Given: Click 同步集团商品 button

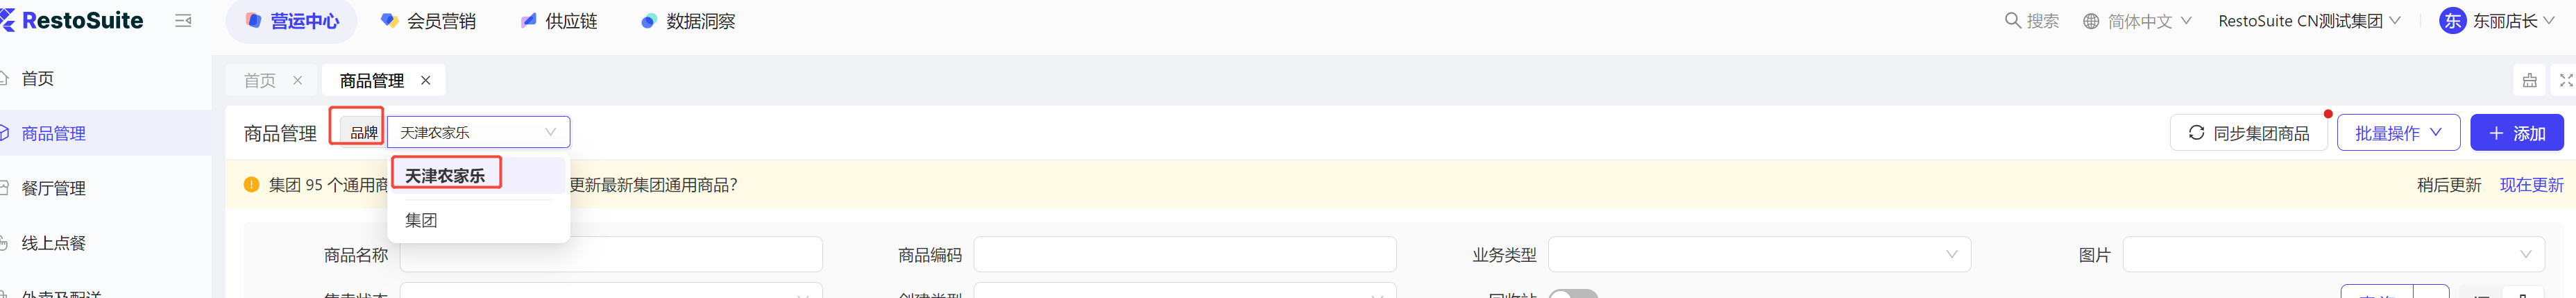Looking at the screenshot, I should pyautogui.click(x=2248, y=133).
